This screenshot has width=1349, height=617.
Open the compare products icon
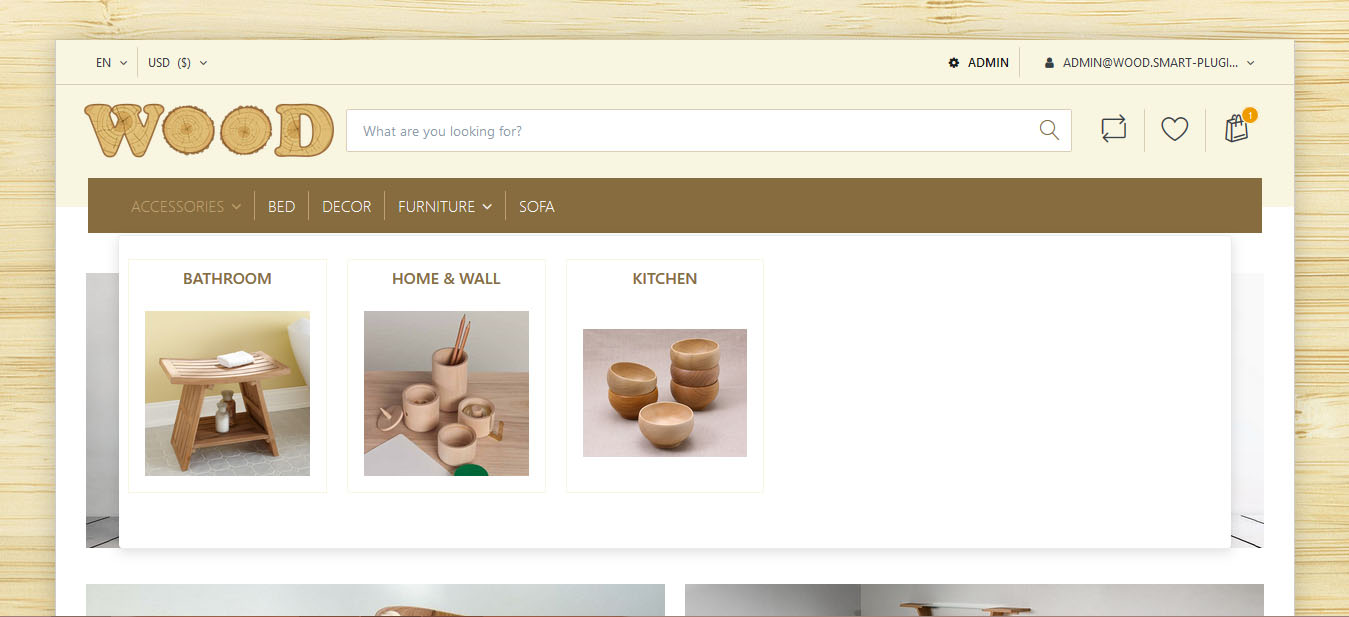point(1113,129)
